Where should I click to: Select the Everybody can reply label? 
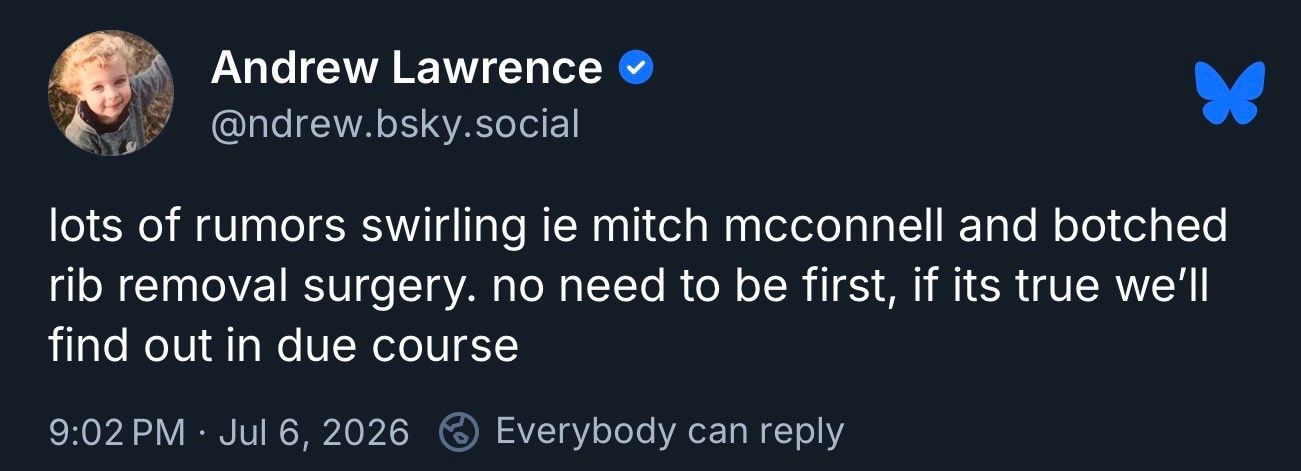(x=670, y=432)
